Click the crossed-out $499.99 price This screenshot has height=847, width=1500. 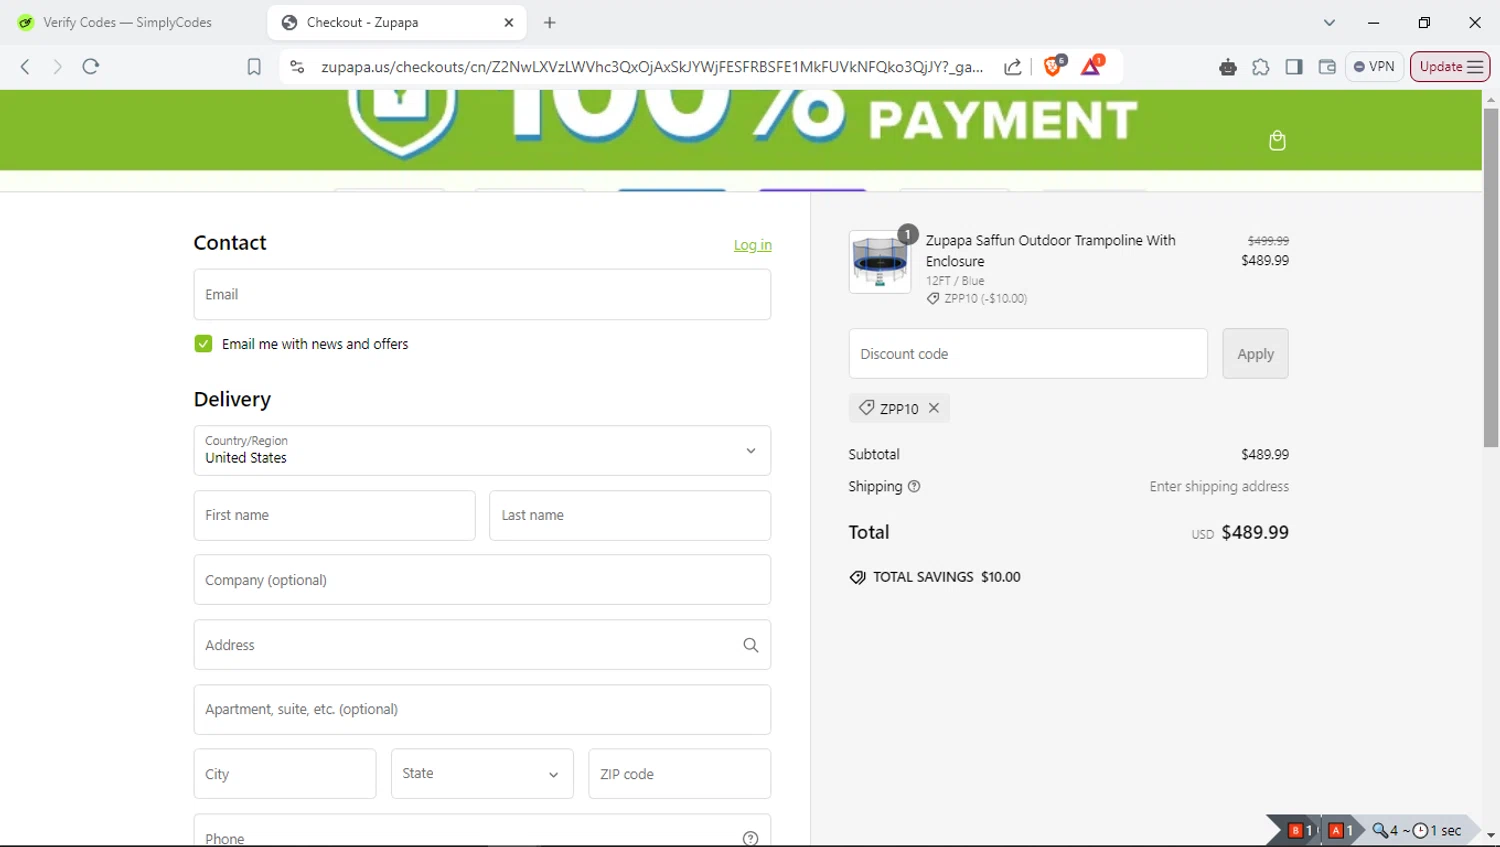tap(1268, 241)
